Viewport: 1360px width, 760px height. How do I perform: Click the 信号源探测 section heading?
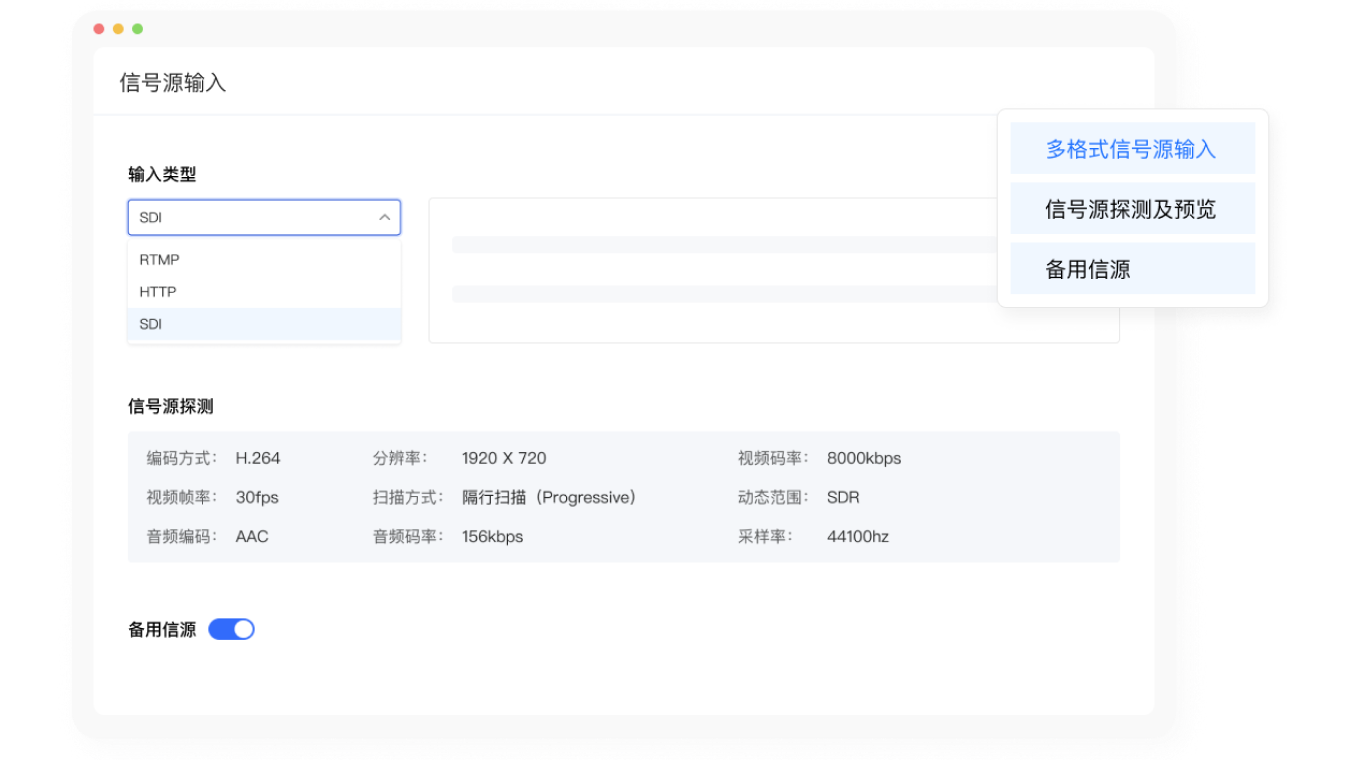(x=171, y=406)
